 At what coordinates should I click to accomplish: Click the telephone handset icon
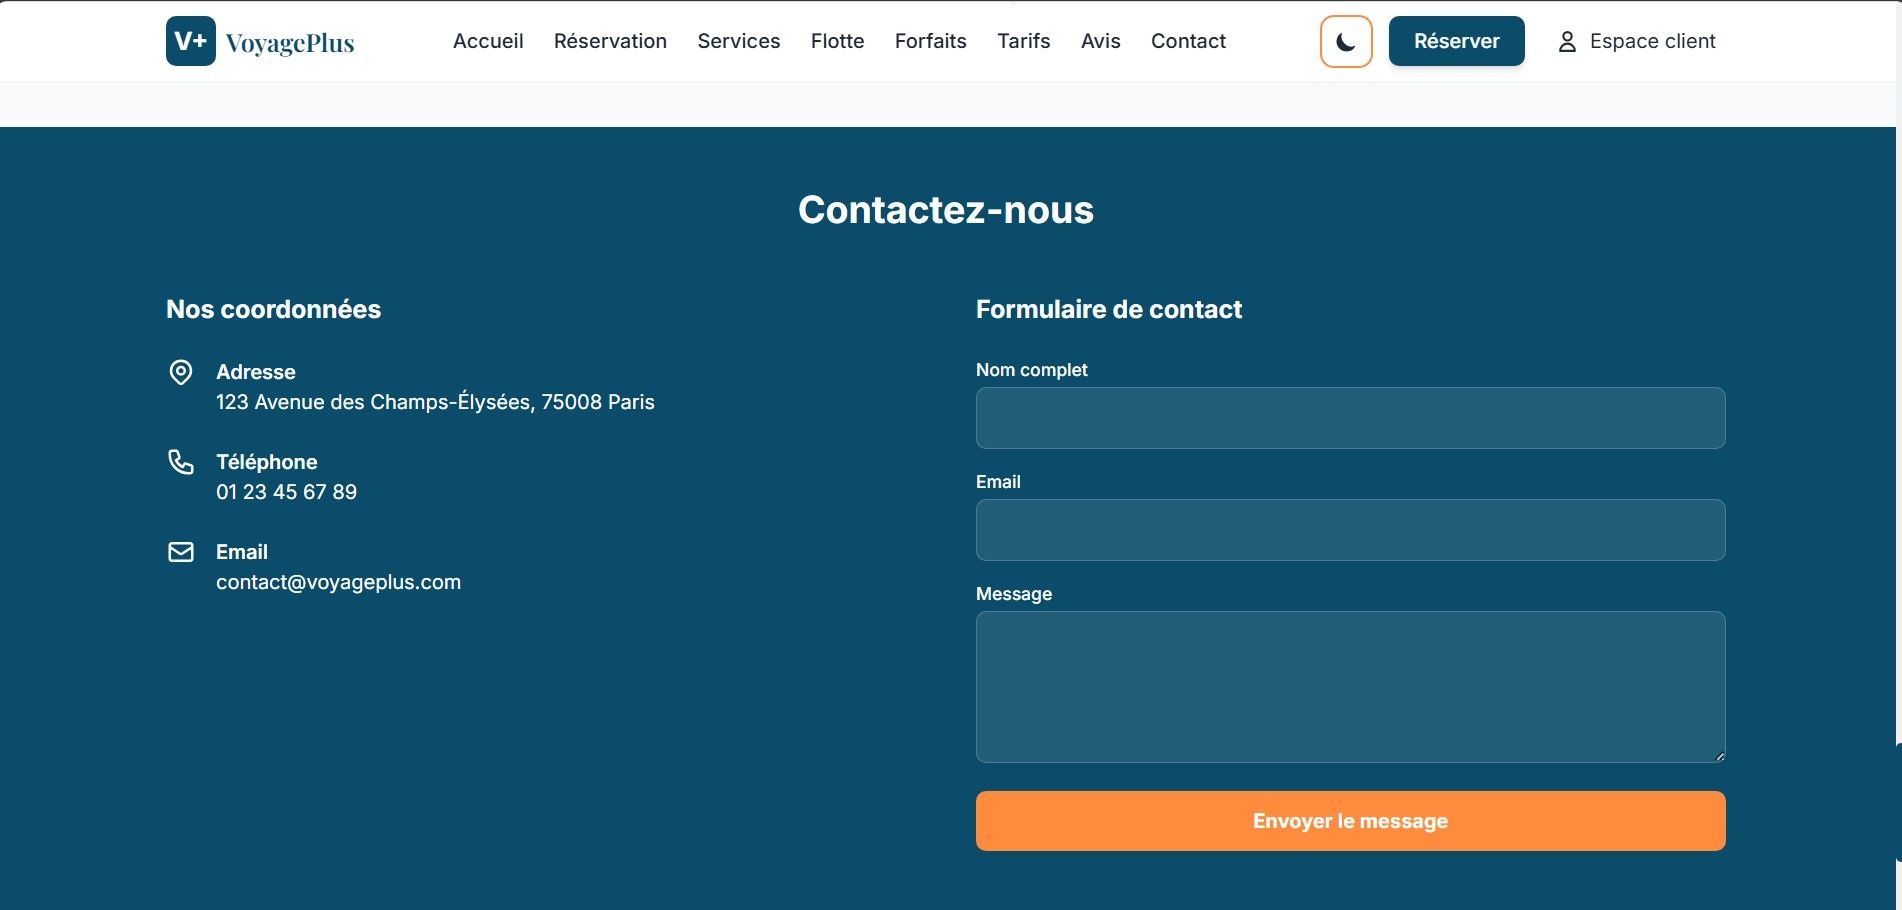pyautogui.click(x=181, y=462)
